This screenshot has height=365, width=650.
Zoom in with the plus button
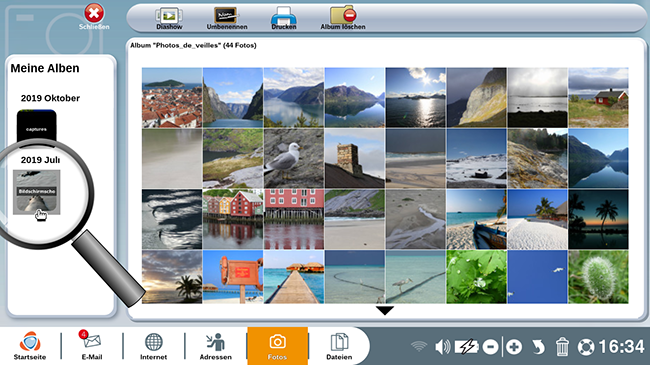tap(514, 347)
